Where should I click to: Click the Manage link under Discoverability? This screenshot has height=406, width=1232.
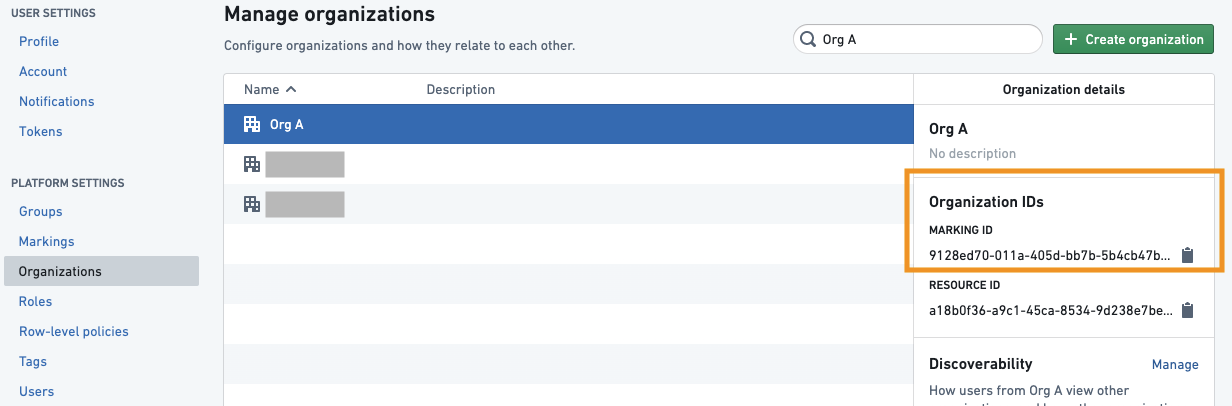(1175, 364)
